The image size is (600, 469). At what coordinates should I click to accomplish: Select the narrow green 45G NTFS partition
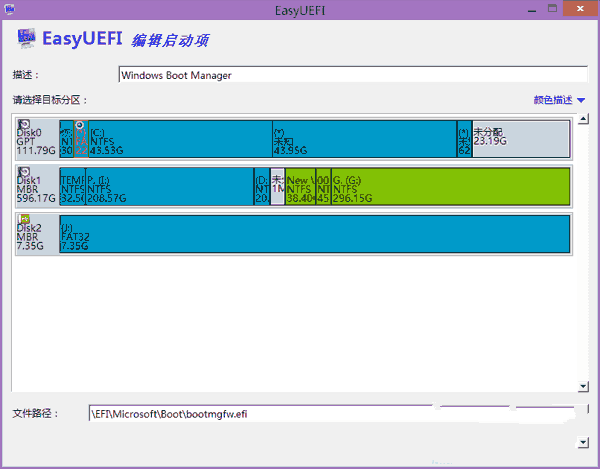pyautogui.click(x=324, y=186)
